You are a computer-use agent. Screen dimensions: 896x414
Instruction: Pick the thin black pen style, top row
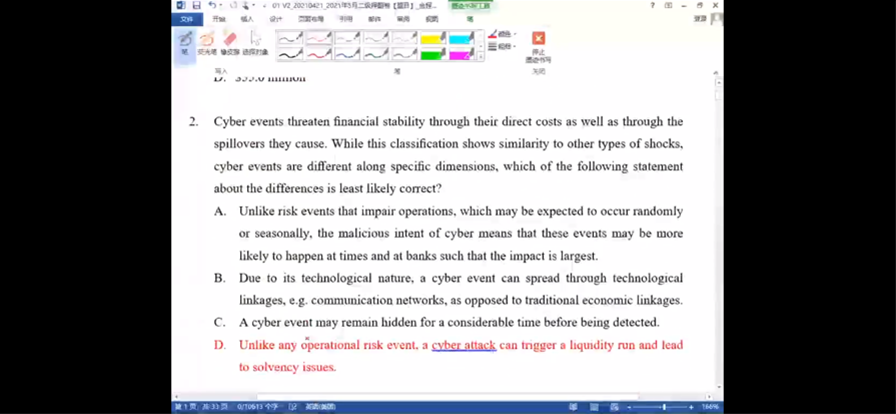pyautogui.click(x=290, y=38)
